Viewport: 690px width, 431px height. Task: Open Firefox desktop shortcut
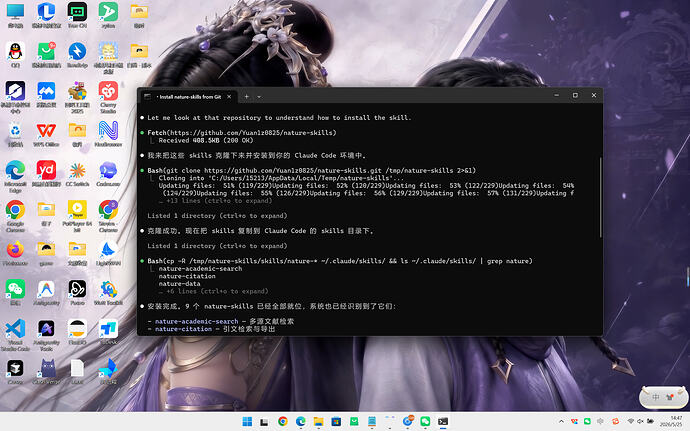click(15, 250)
